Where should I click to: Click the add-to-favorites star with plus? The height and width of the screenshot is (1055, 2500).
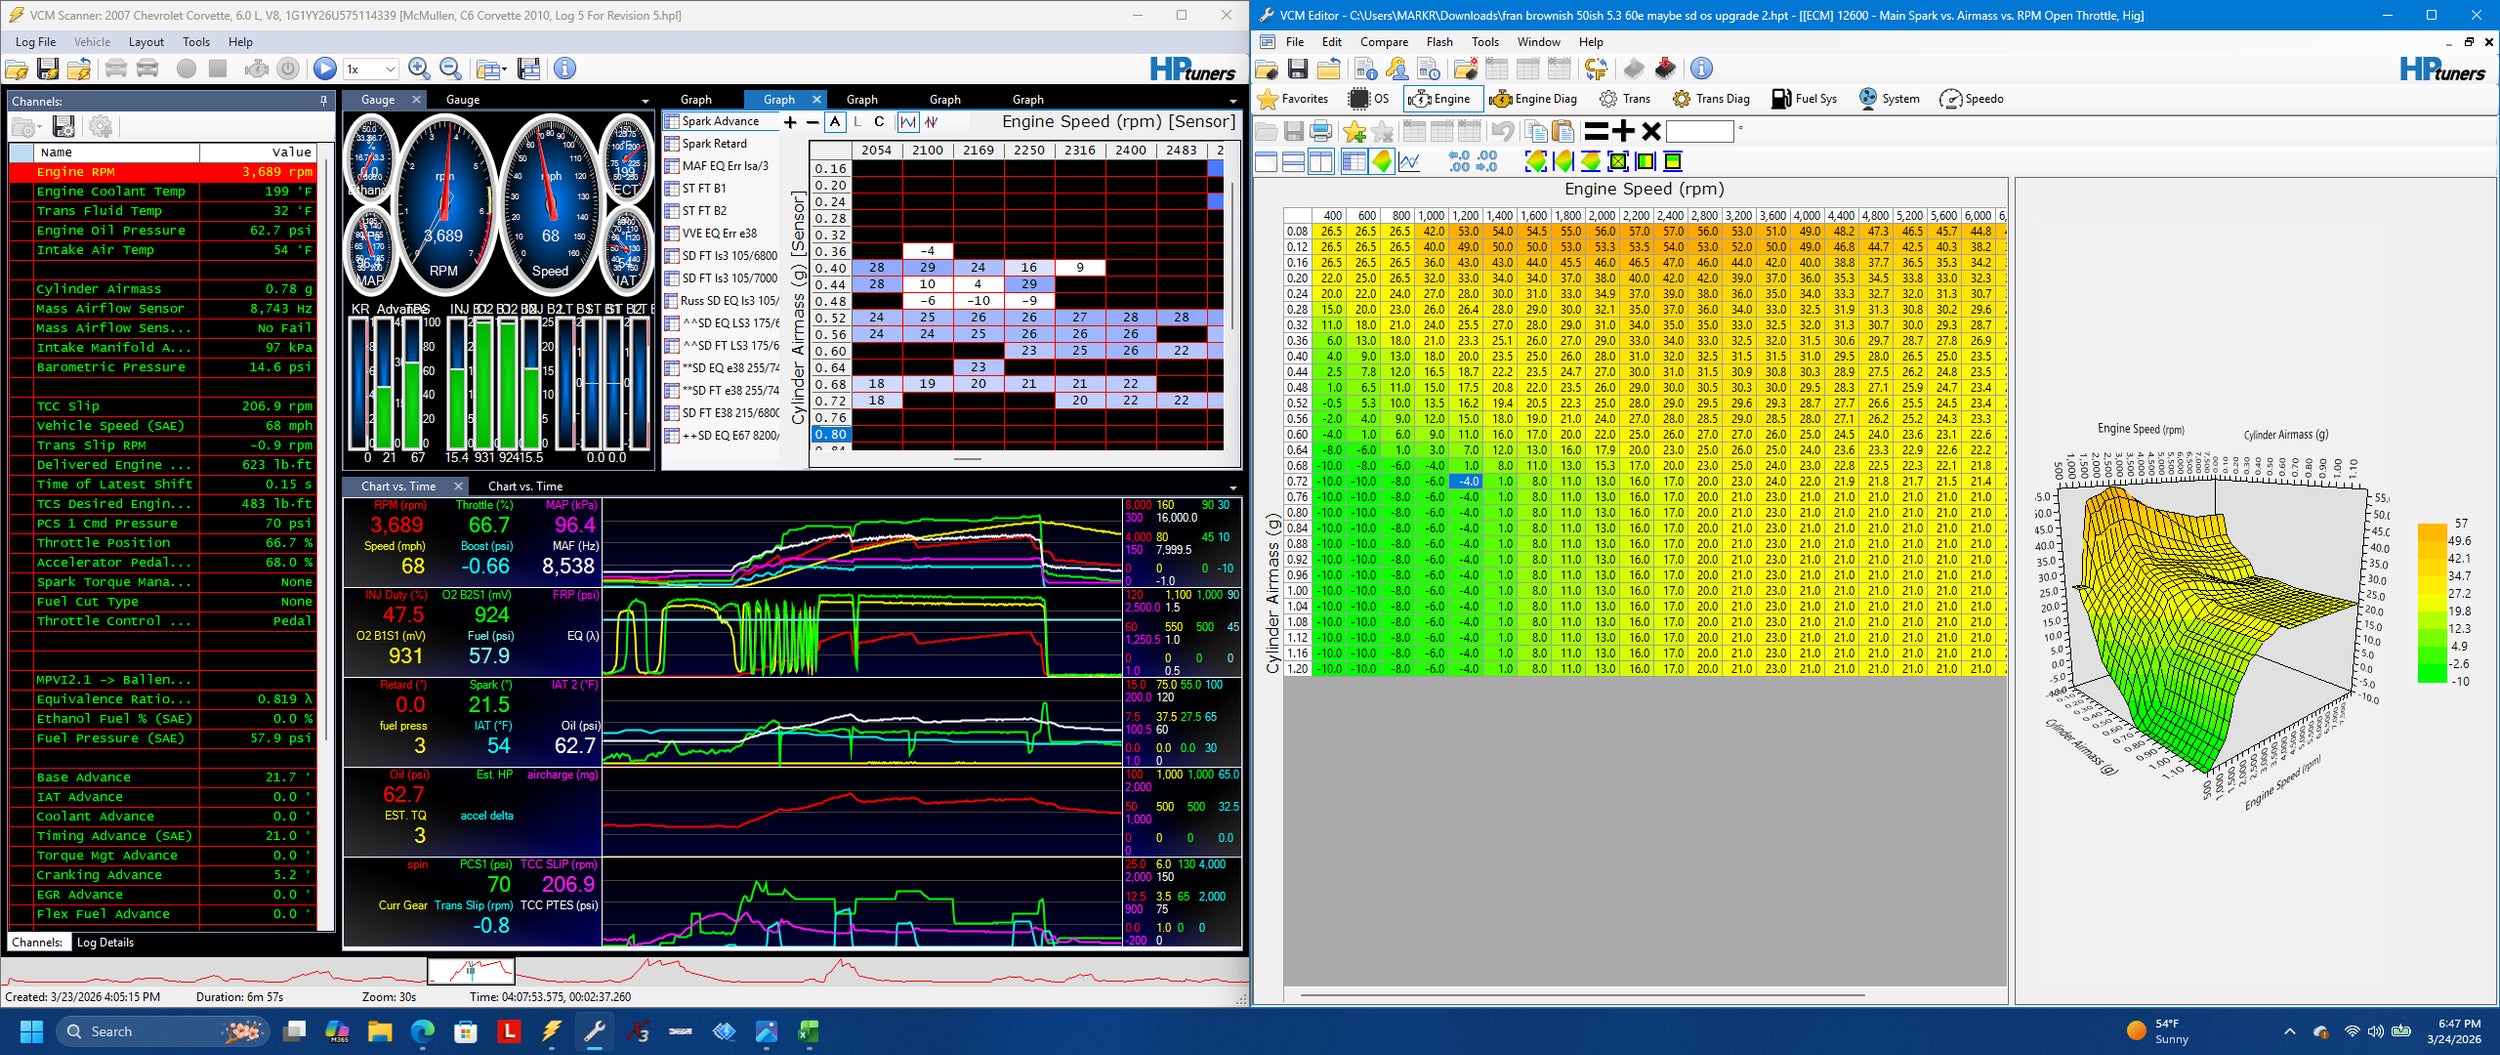pyautogui.click(x=1354, y=131)
